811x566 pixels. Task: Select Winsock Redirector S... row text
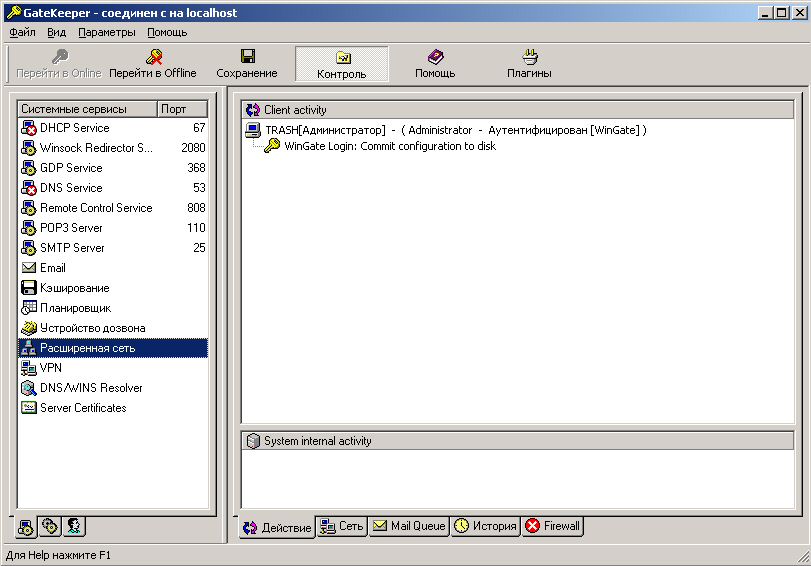[96, 148]
